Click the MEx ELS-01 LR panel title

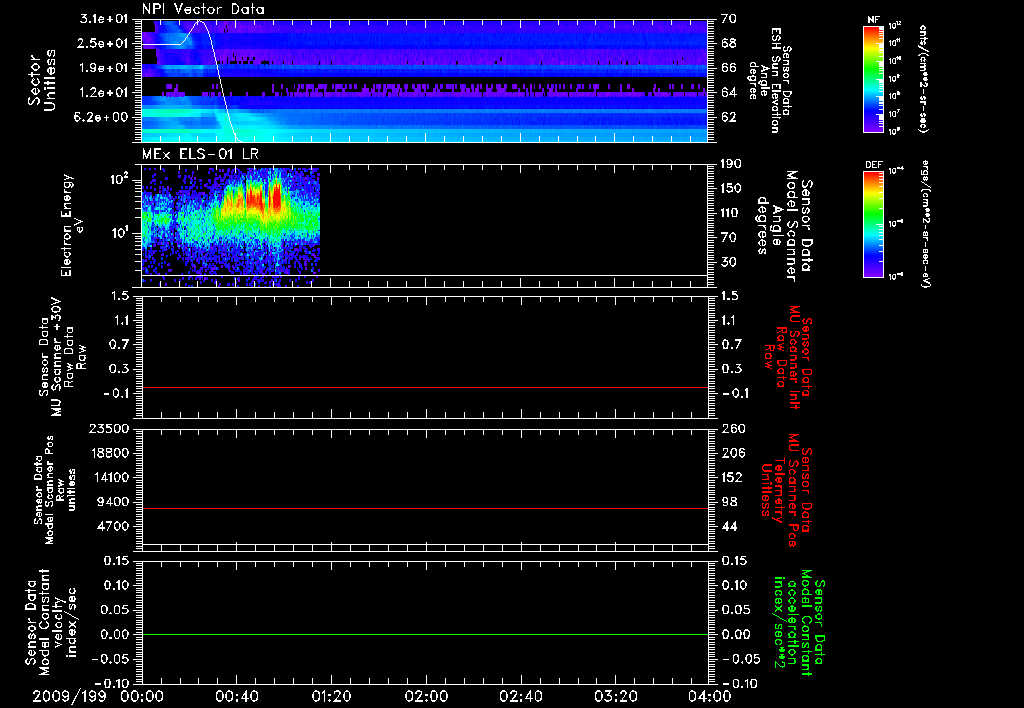200,154
